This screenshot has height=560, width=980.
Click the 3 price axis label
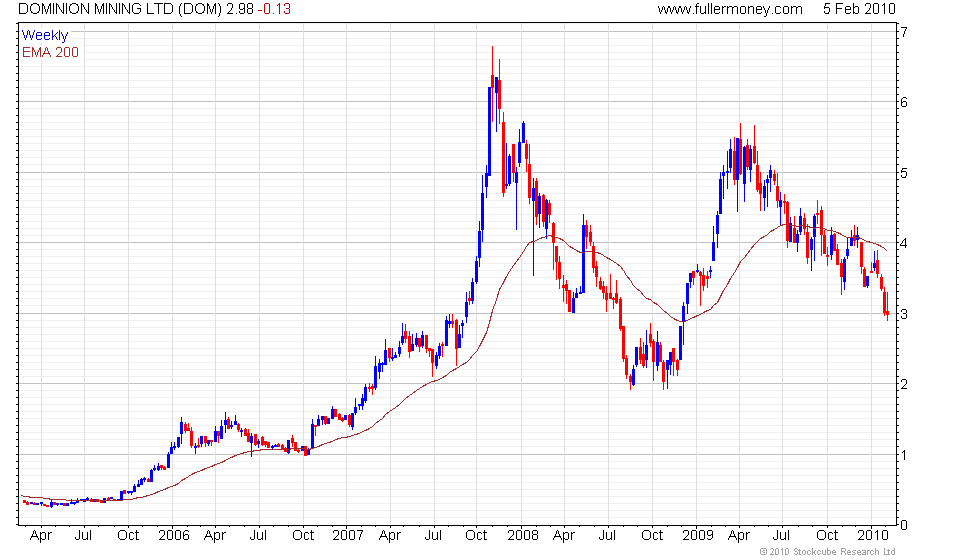(x=904, y=314)
